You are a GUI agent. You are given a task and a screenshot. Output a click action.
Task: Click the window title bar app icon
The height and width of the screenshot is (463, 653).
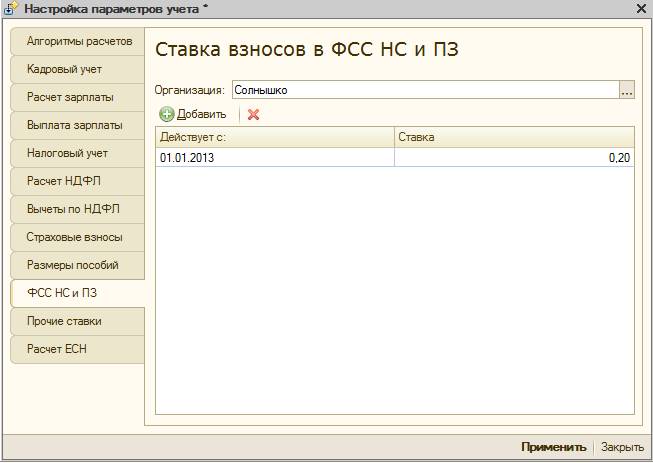pos(11,8)
